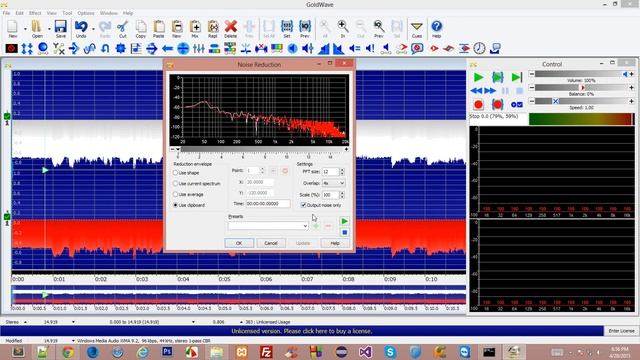Open the Tool menu

pyautogui.click(x=67, y=13)
